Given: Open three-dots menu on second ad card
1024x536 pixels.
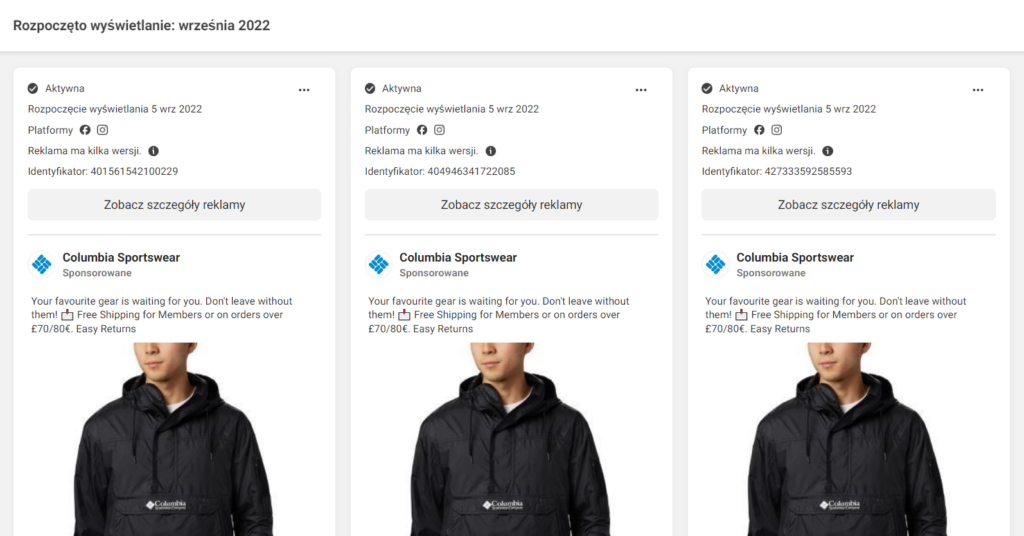Looking at the screenshot, I should tap(641, 90).
